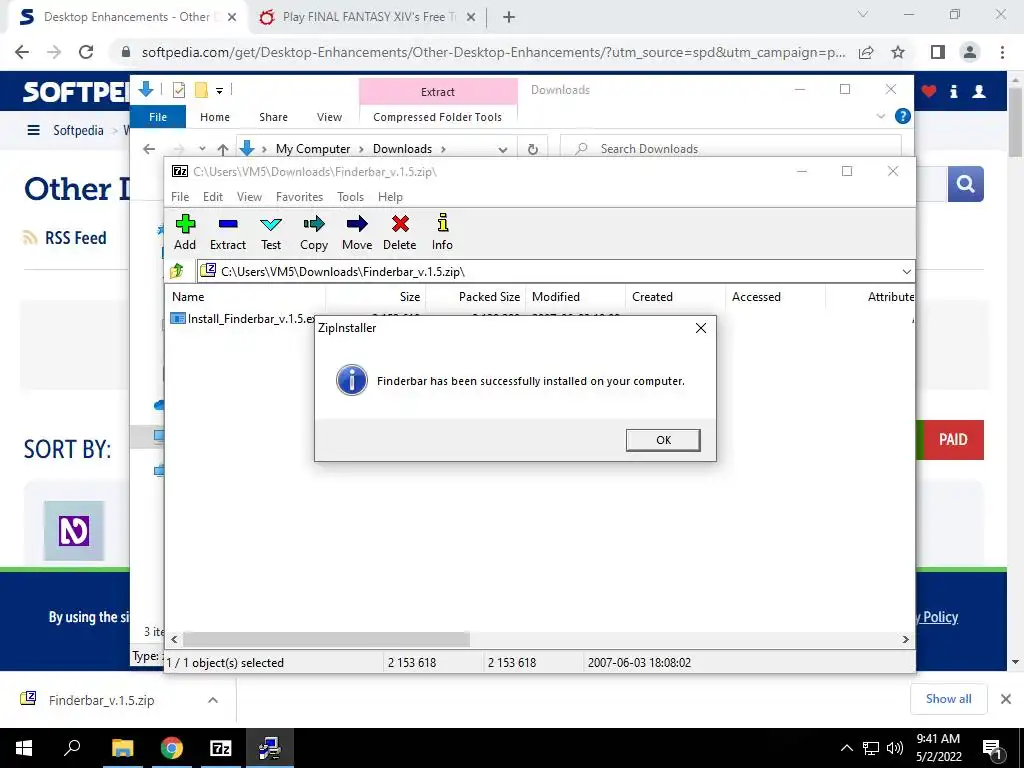Click the PAID filter button on Softpedia

point(952,440)
